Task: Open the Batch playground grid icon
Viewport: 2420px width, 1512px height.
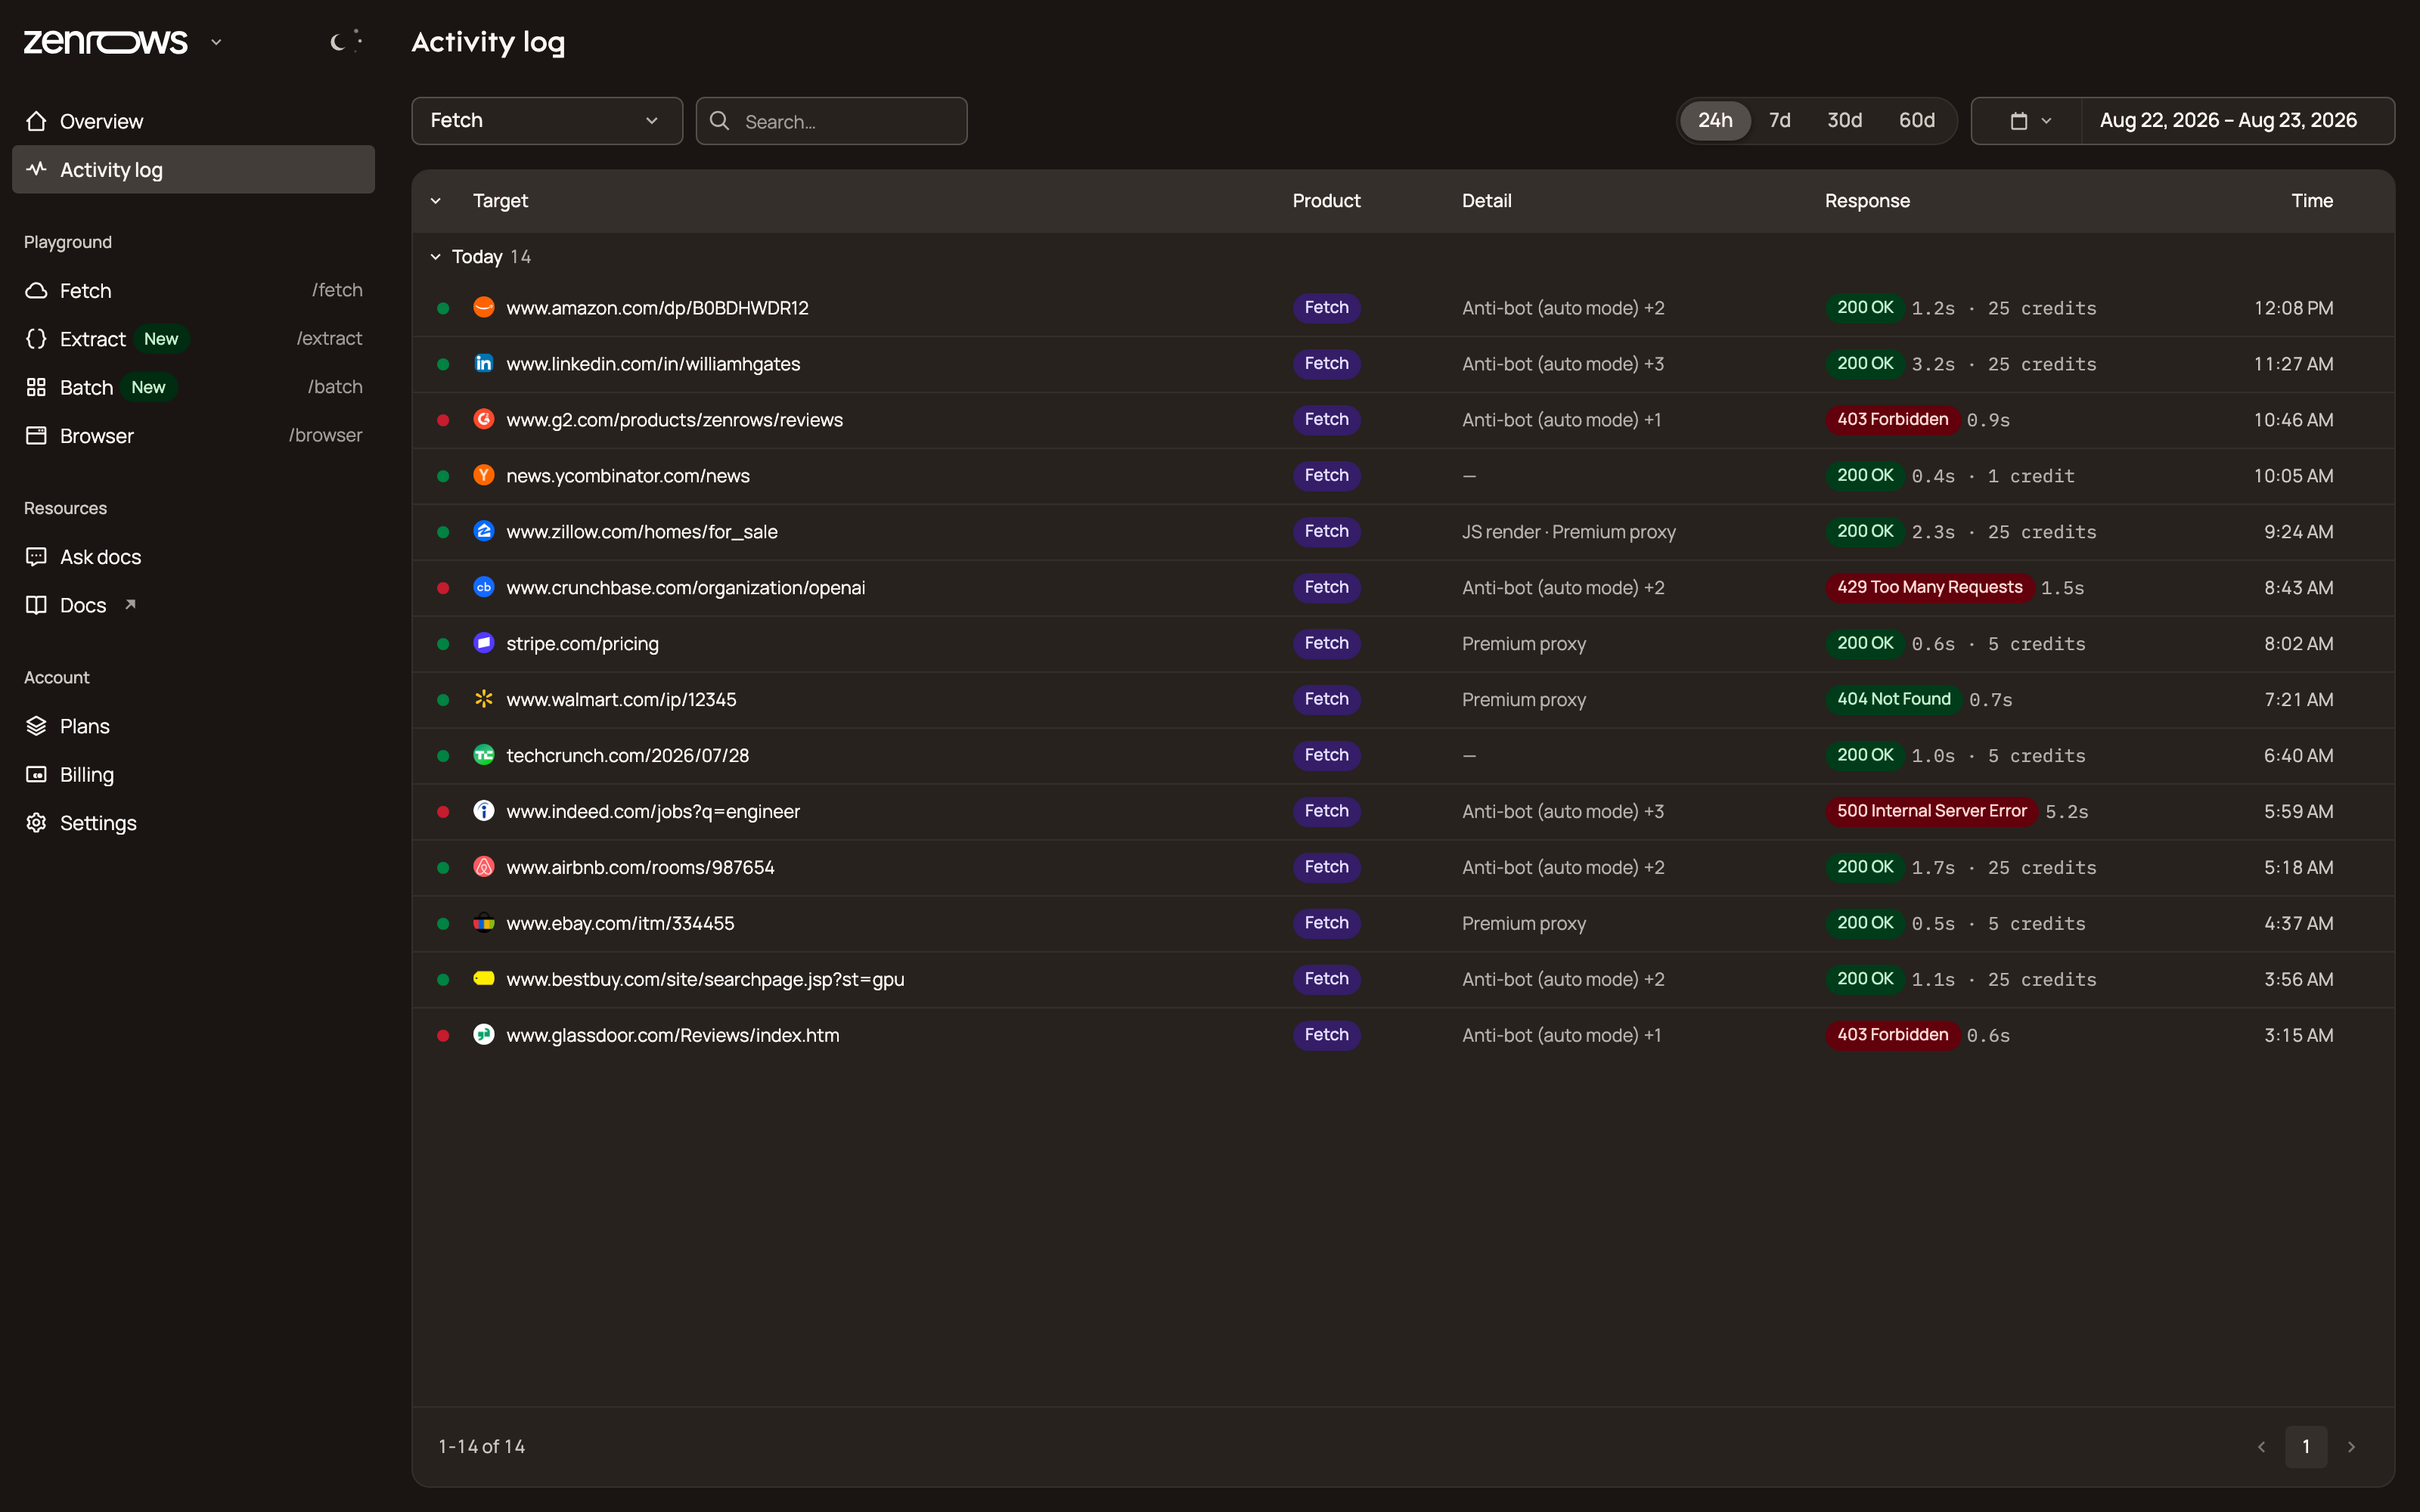Action: [x=37, y=387]
